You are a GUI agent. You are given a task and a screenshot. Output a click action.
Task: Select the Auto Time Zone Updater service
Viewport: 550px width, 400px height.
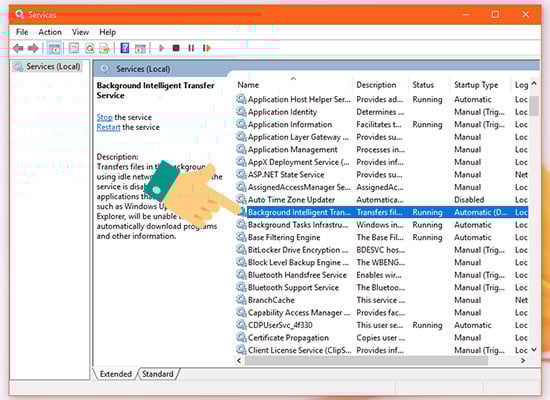point(382,200)
